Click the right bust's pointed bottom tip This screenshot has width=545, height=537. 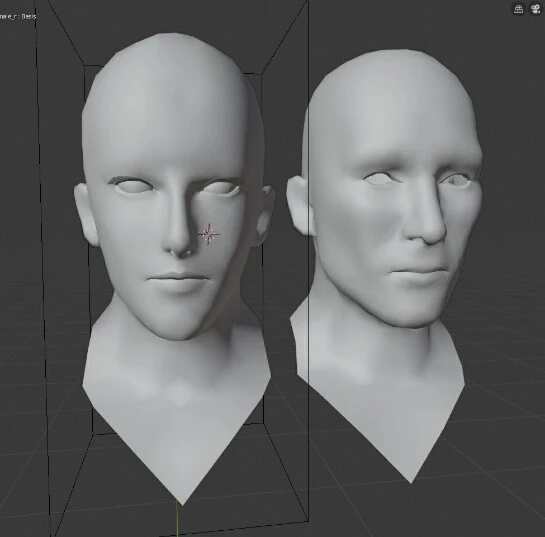[x=411, y=479]
